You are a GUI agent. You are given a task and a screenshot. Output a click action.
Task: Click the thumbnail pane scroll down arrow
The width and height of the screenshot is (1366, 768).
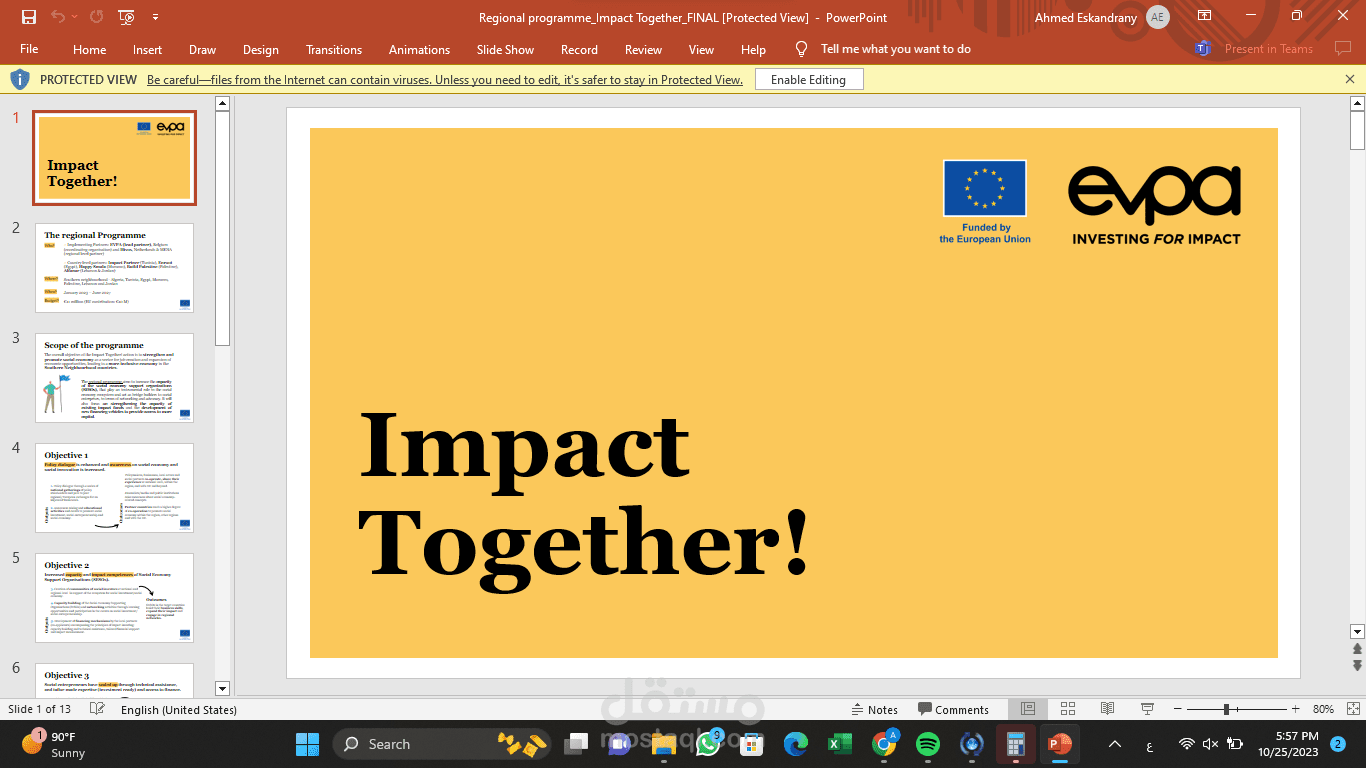tap(223, 688)
